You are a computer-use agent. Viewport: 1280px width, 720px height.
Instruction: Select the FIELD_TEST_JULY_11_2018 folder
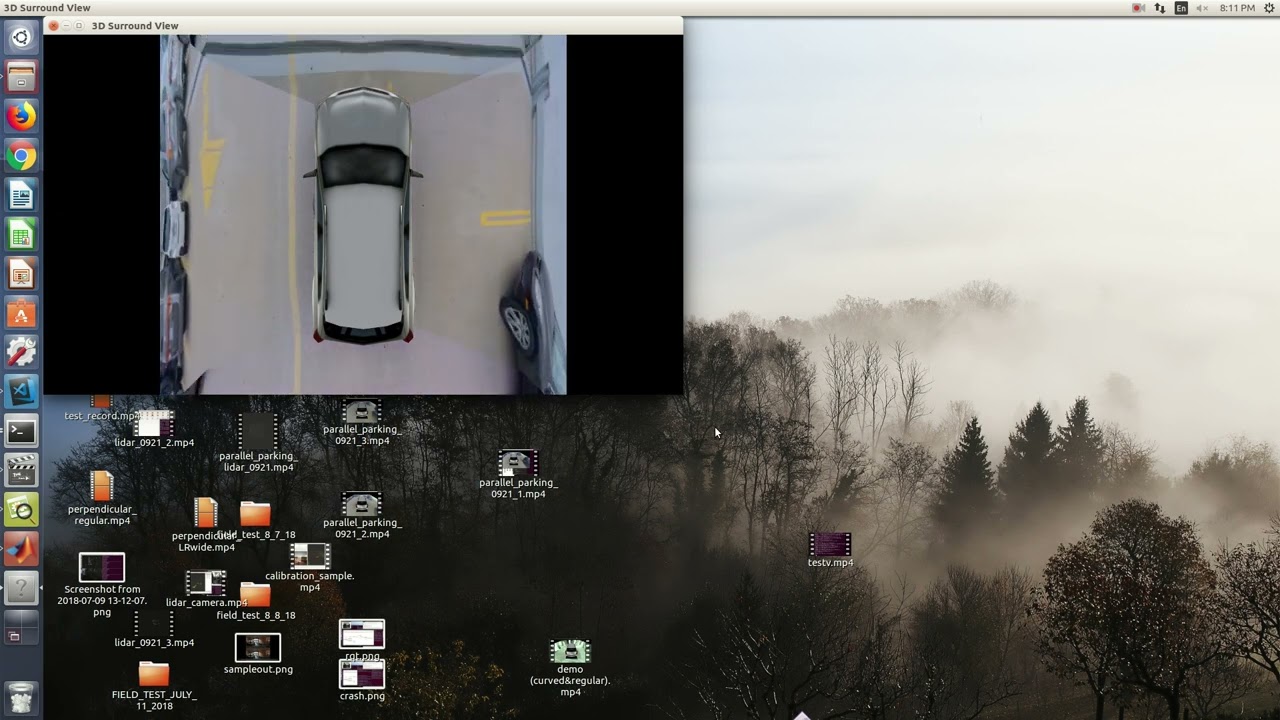click(154, 687)
